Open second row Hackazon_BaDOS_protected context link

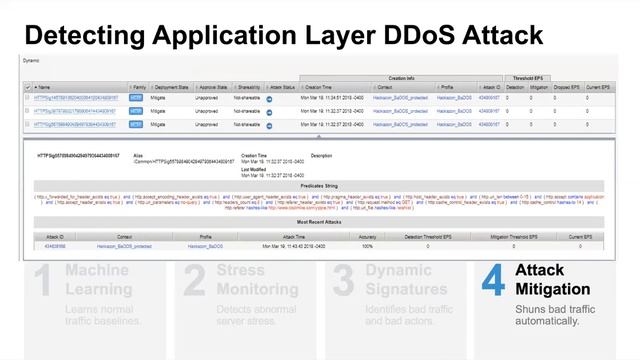(400, 111)
